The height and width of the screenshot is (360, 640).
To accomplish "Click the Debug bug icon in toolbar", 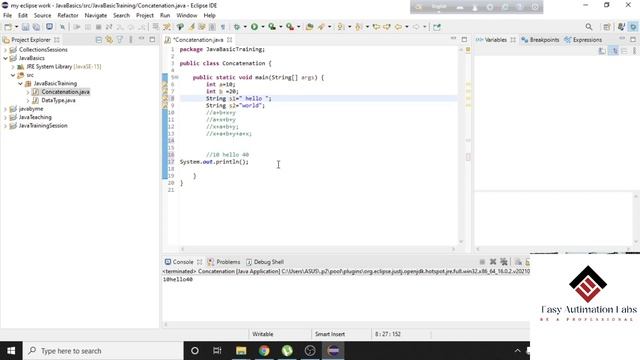I will 237,27.
